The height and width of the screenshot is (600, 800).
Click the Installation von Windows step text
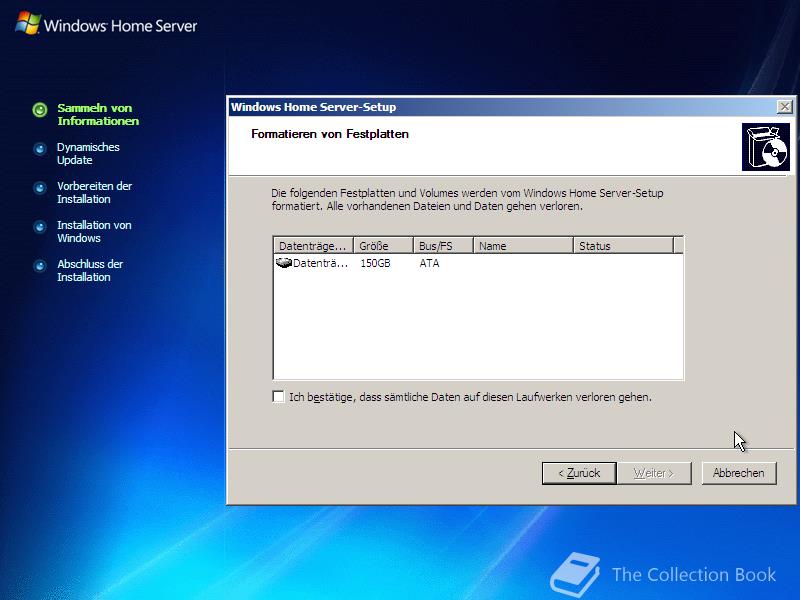(94, 232)
